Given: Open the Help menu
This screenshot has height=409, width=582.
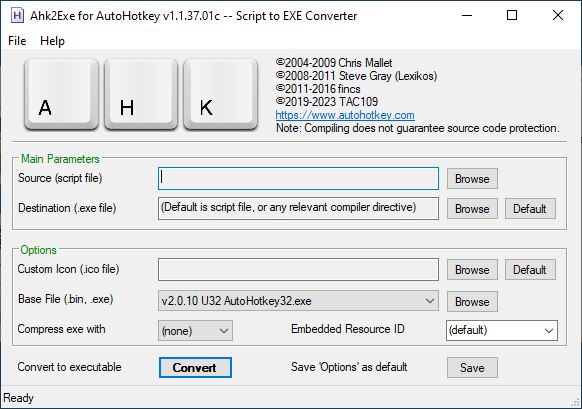Looking at the screenshot, I should tap(52, 41).
